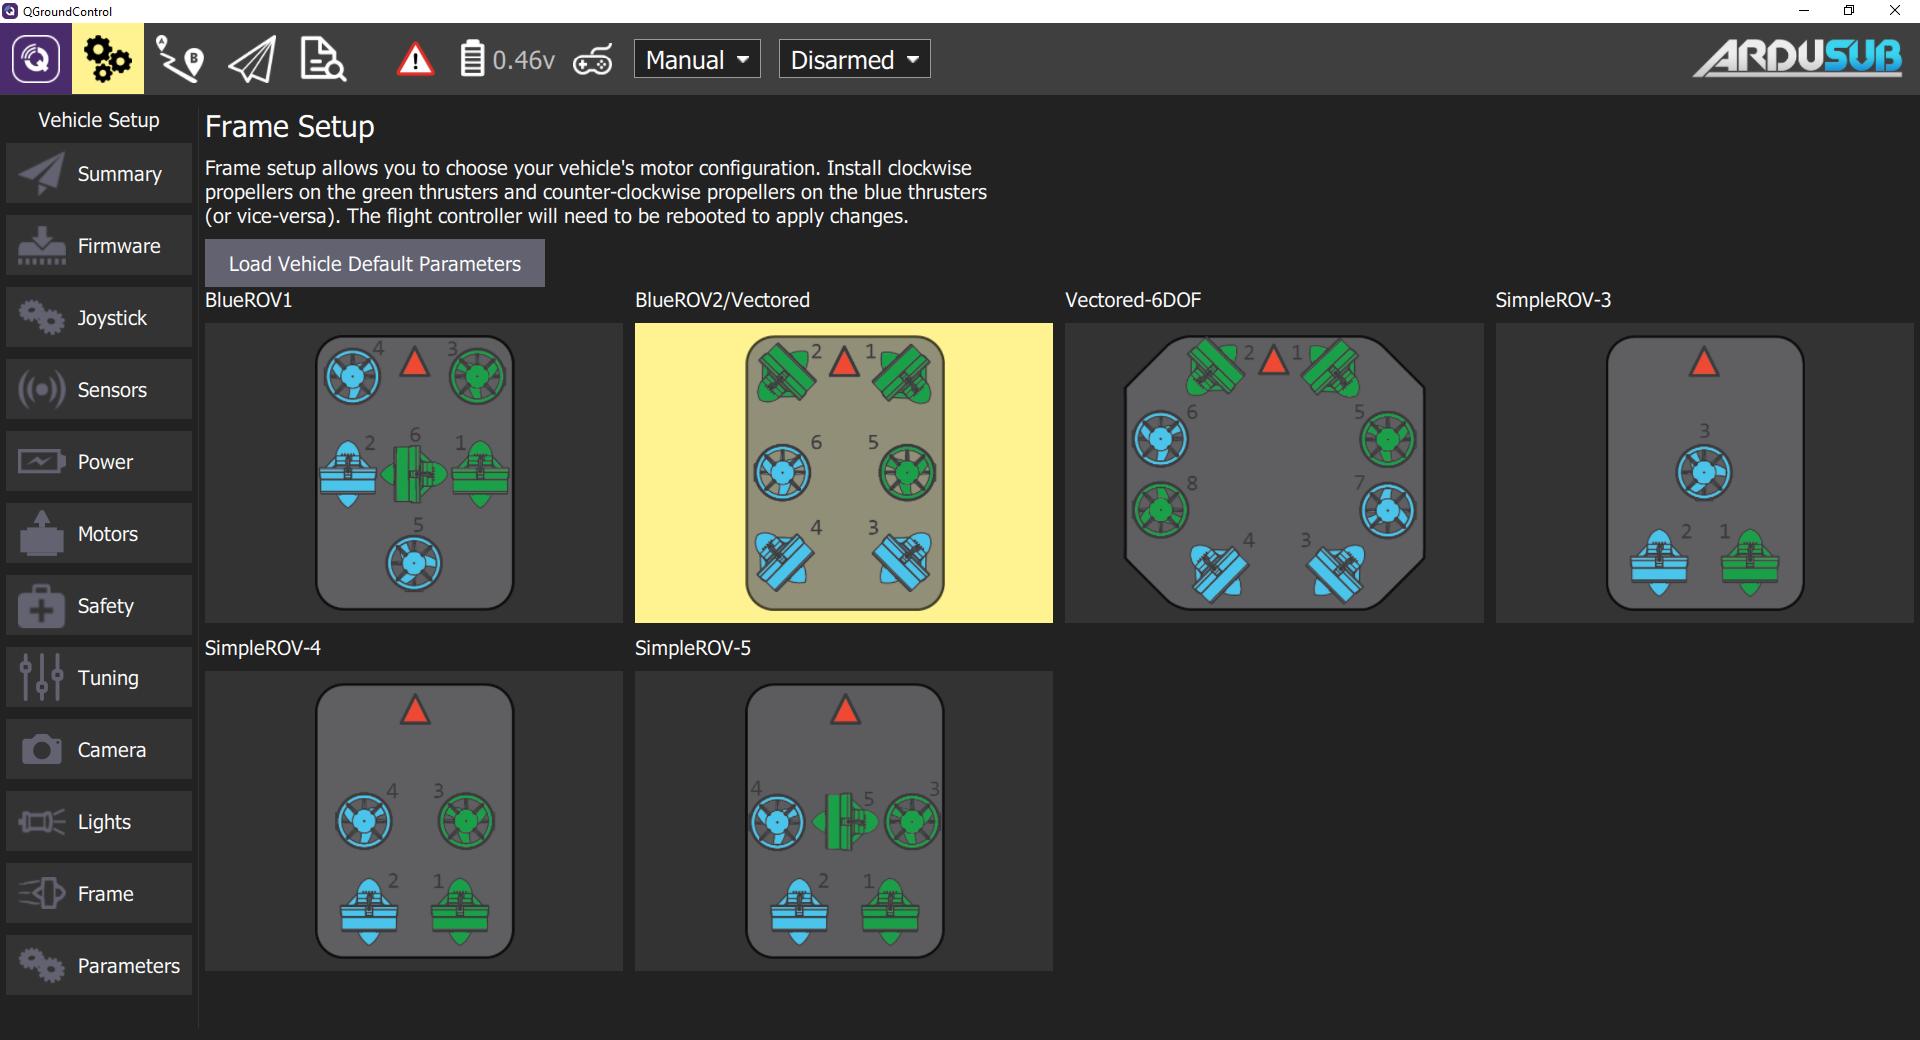
Task: Click the BlueROV1 frame label
Action: click(x=248, y=300)
